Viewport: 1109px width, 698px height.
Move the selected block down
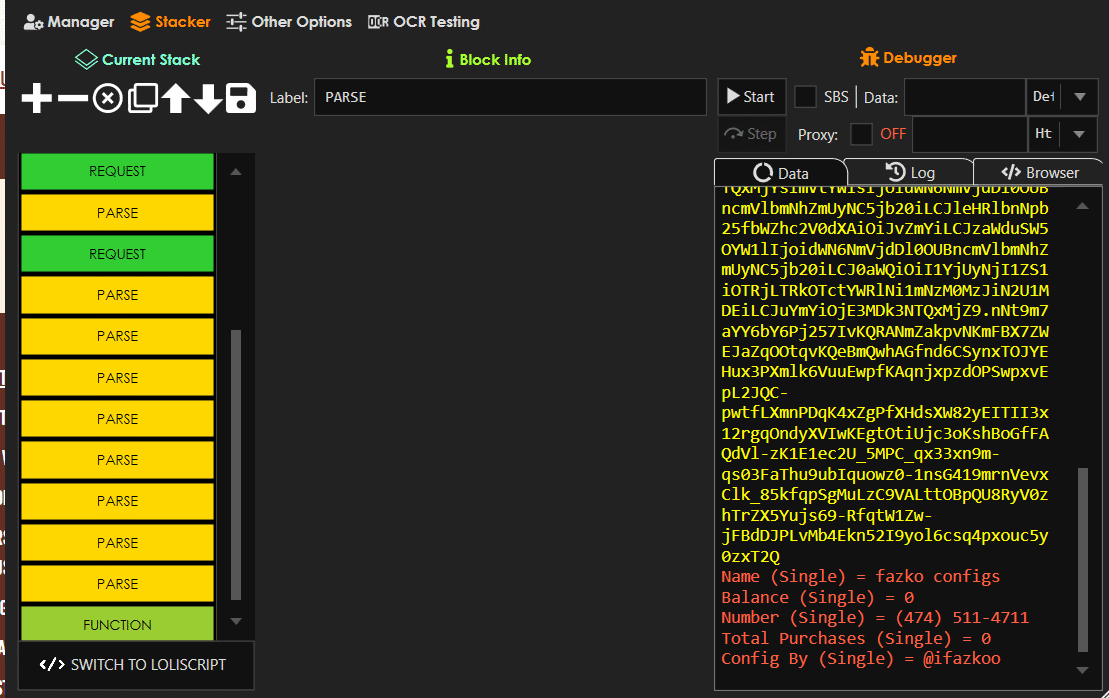click(206, 97)
